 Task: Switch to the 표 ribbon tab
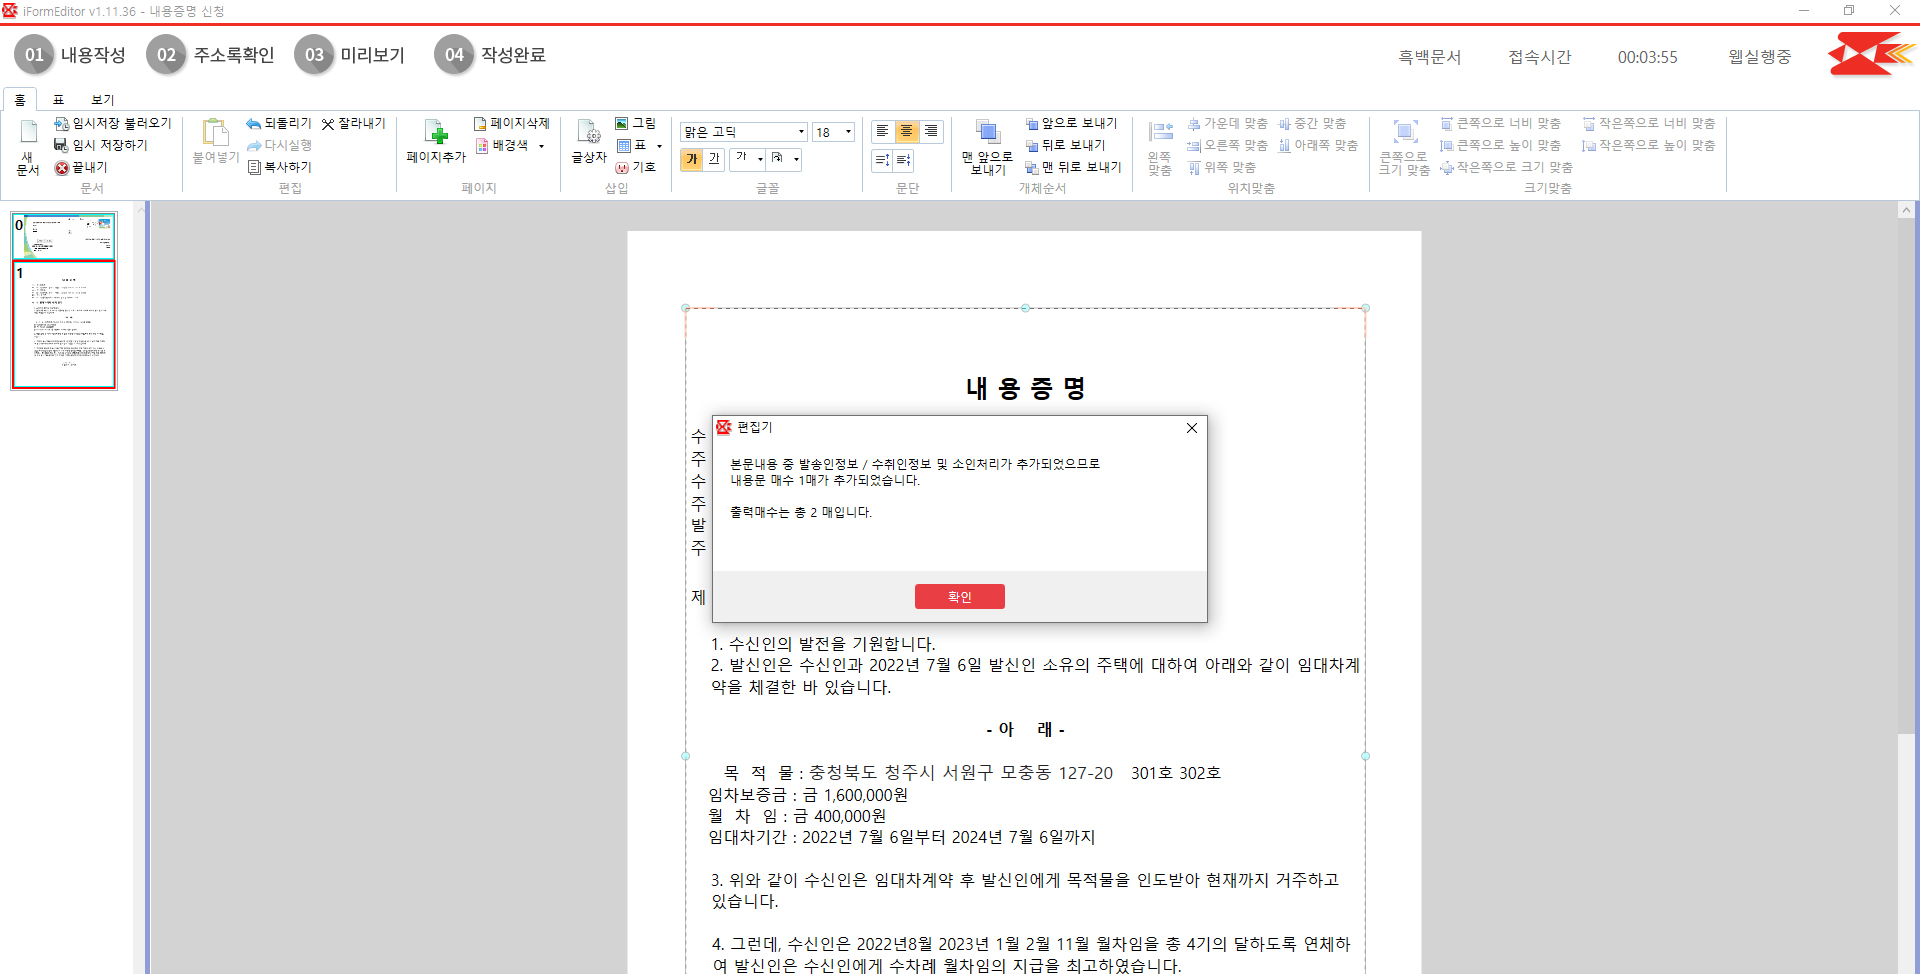pyautogui.click(x=58, y=100)
